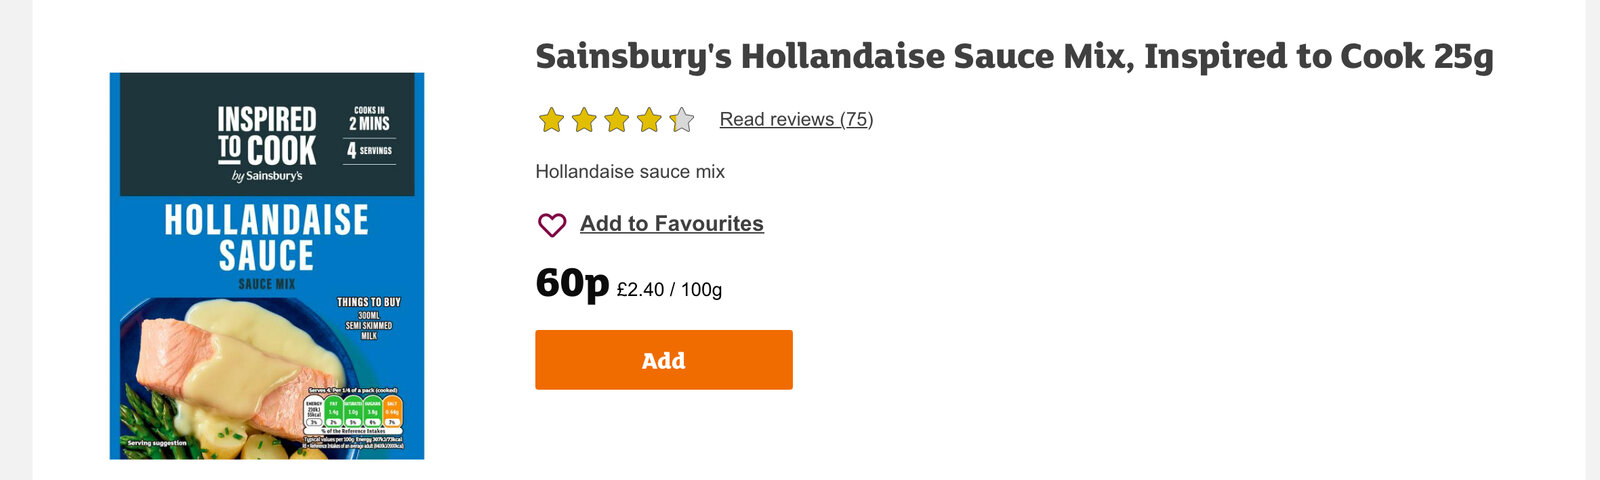
Task: Click the Hollandaise Sauce product title heading
Action: pyautogui.click(x=1014, y=57)
